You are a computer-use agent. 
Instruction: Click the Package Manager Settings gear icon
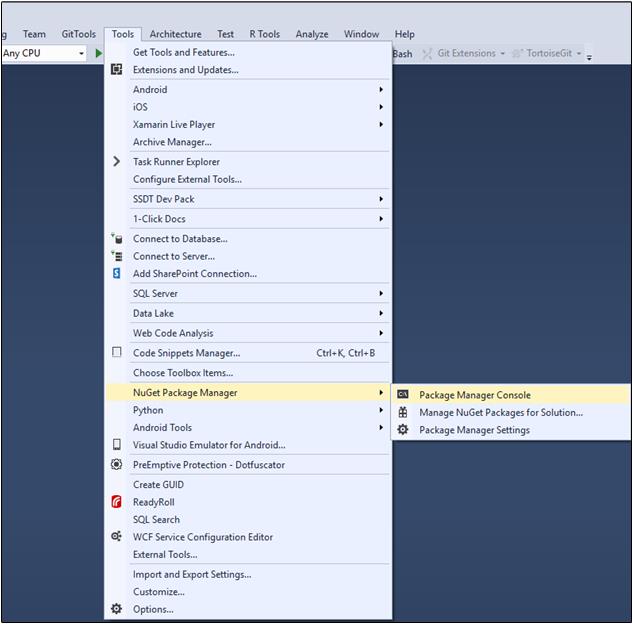tap(402, 429)
